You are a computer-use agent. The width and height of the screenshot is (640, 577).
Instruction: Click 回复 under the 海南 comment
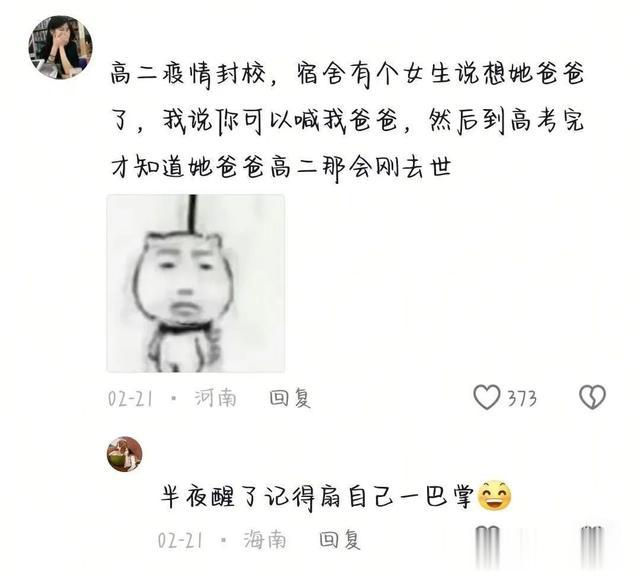point(340,540)
